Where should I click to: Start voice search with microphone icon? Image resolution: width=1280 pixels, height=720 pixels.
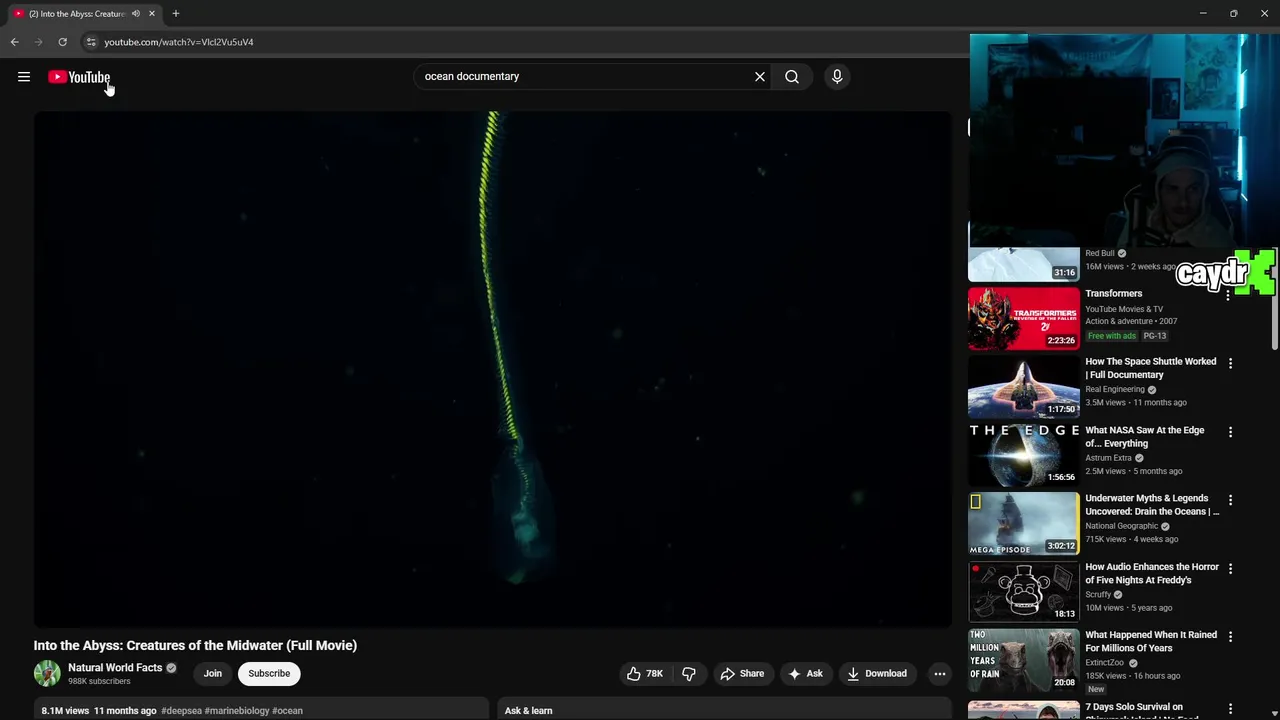(x=837, y=76)
